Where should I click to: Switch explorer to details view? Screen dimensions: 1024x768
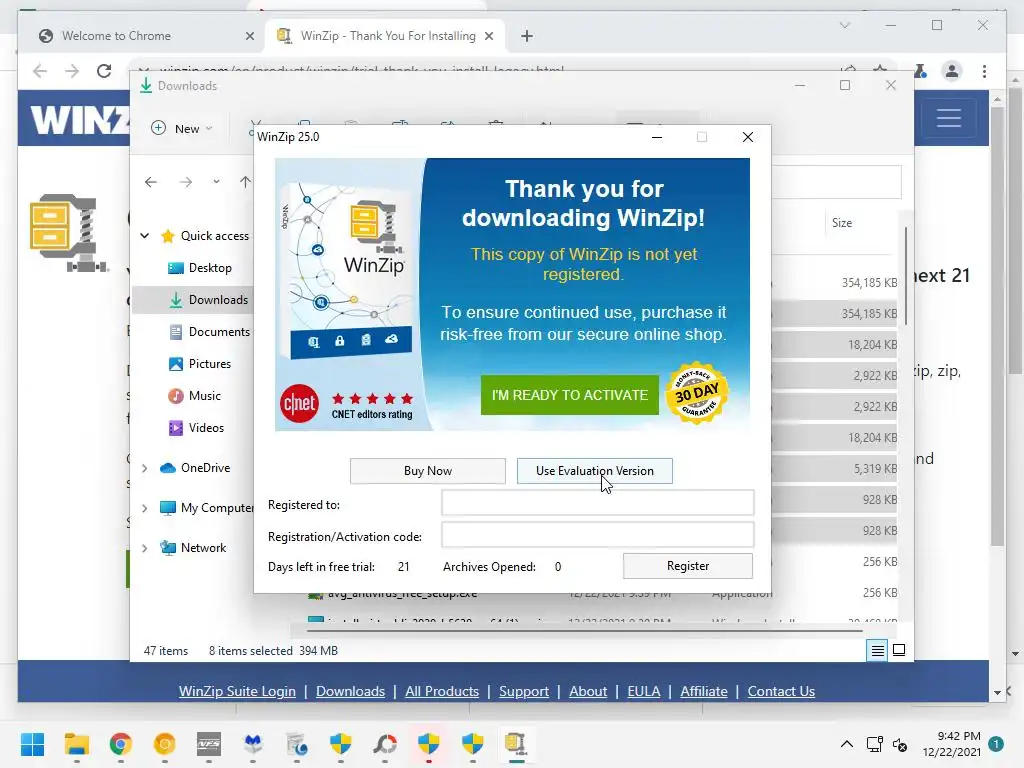(877, 650)
